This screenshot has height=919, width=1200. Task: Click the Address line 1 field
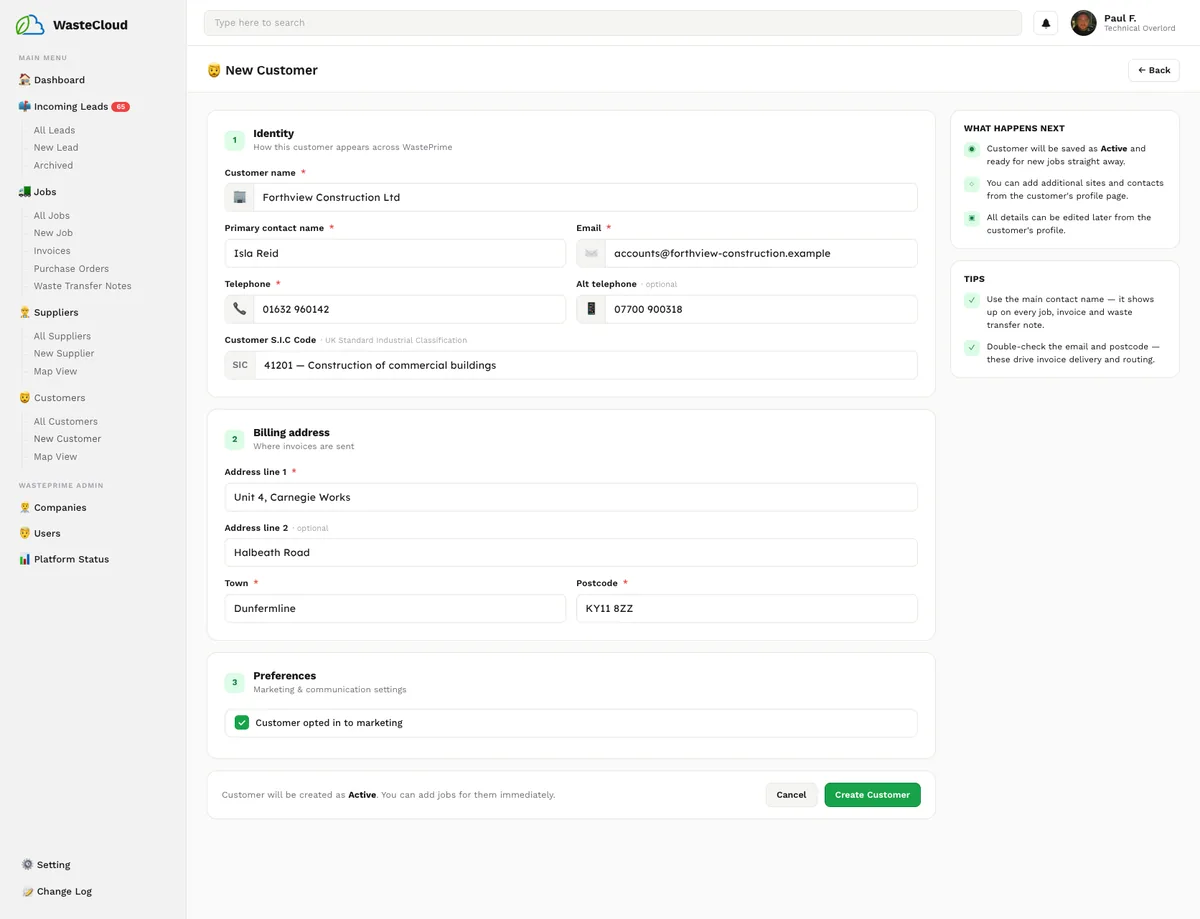571,498
